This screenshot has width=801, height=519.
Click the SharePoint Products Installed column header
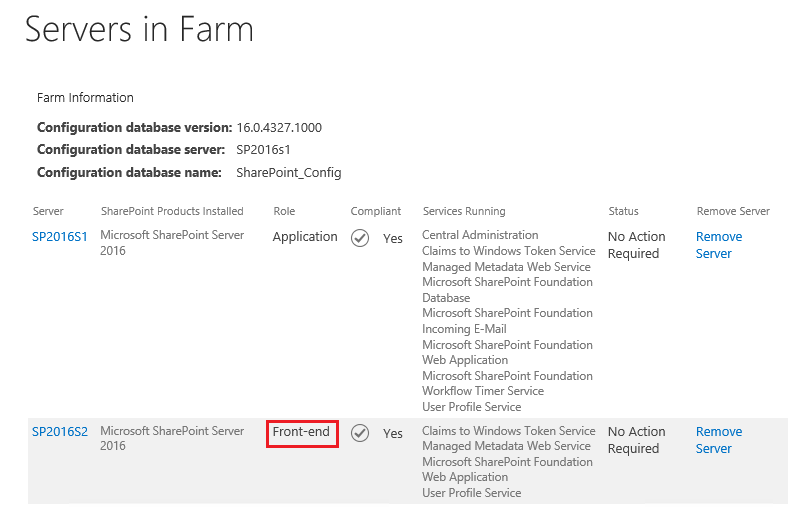[172, 211]
